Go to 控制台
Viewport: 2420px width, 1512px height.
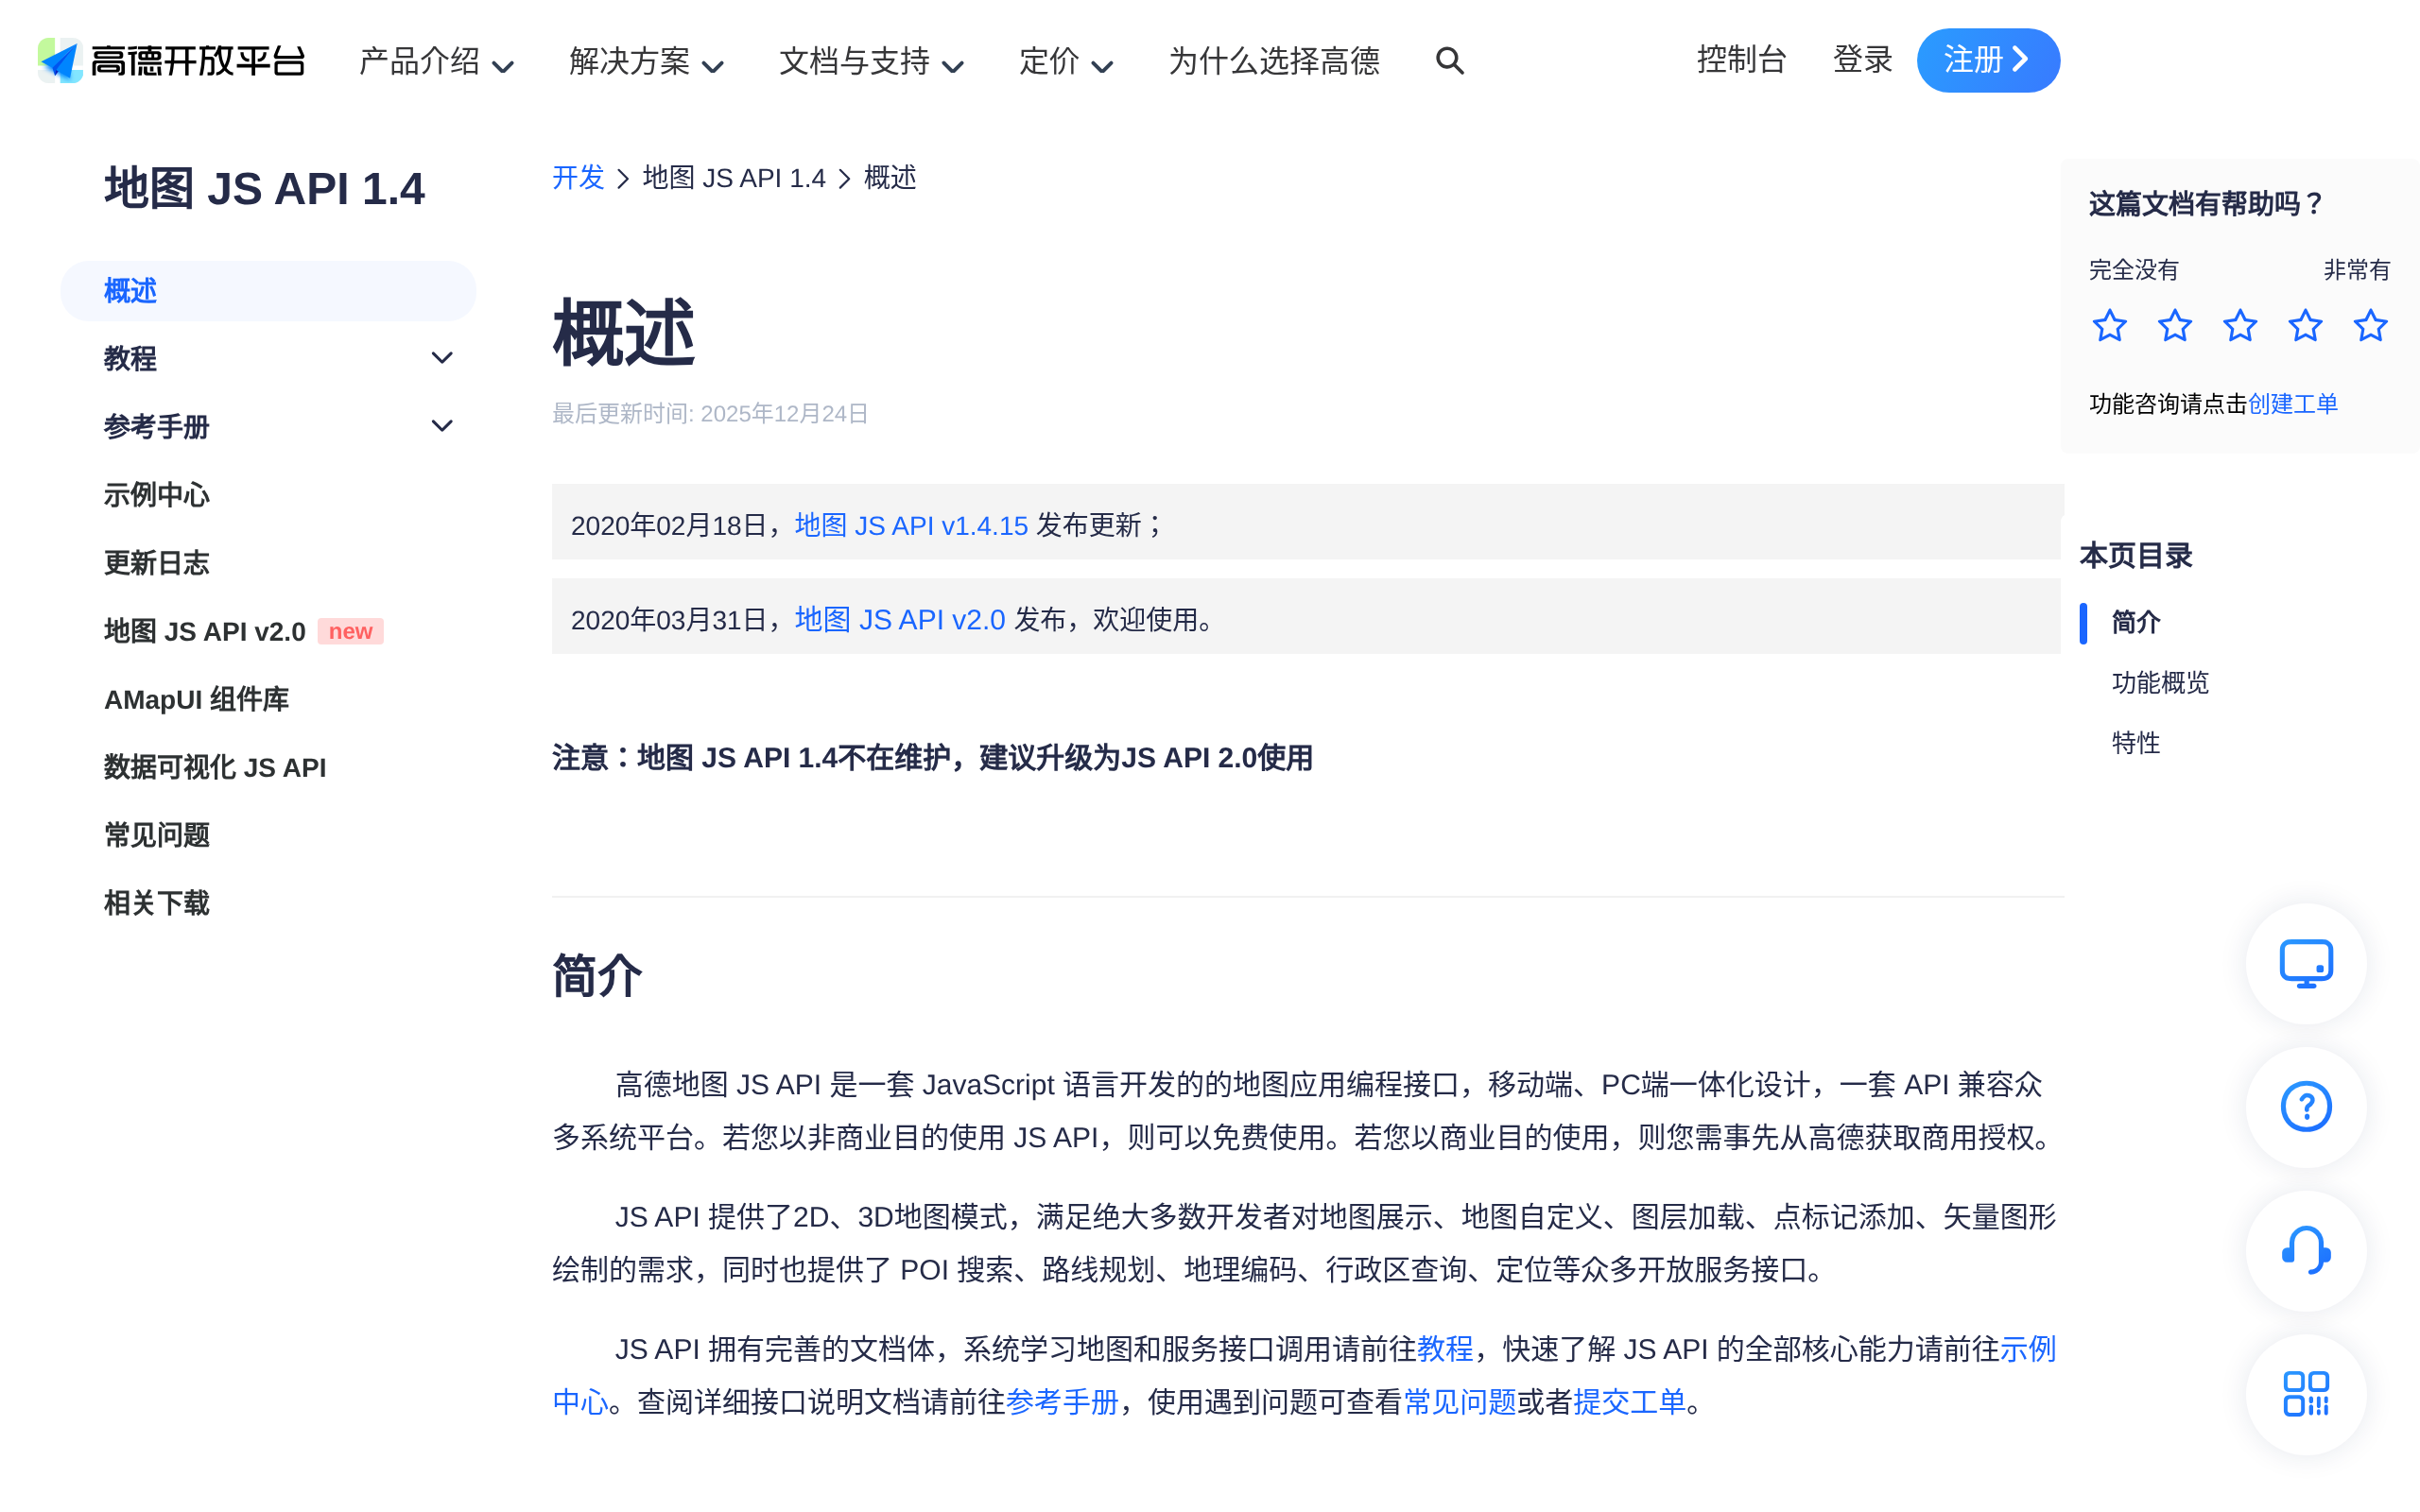point(1741,60)
